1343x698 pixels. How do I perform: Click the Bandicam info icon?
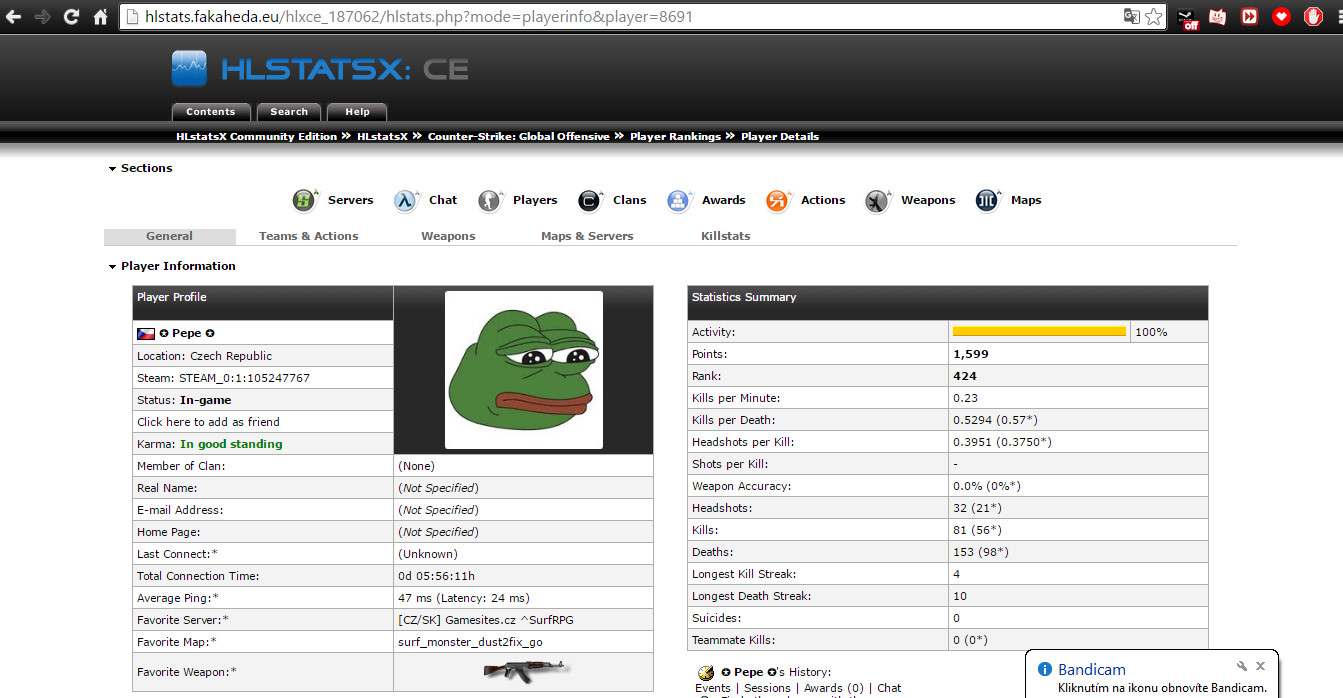click(1045, 669)
